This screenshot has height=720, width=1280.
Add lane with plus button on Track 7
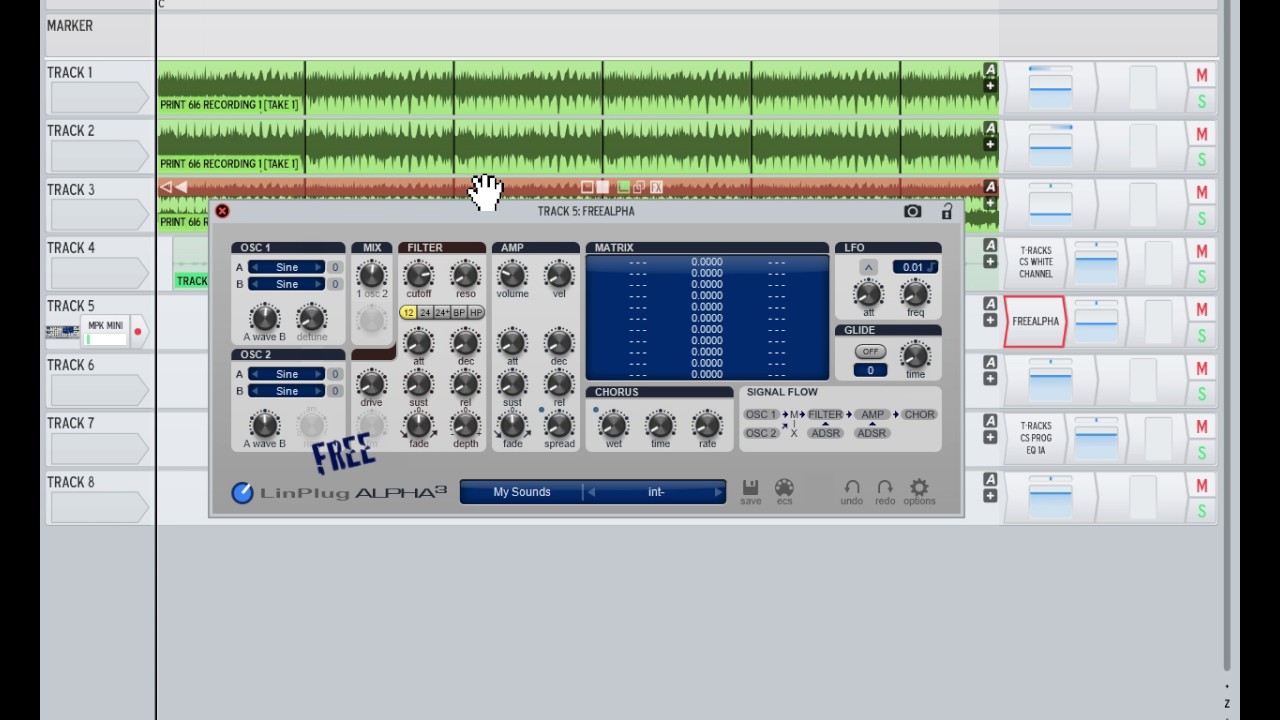click(990, 437)
